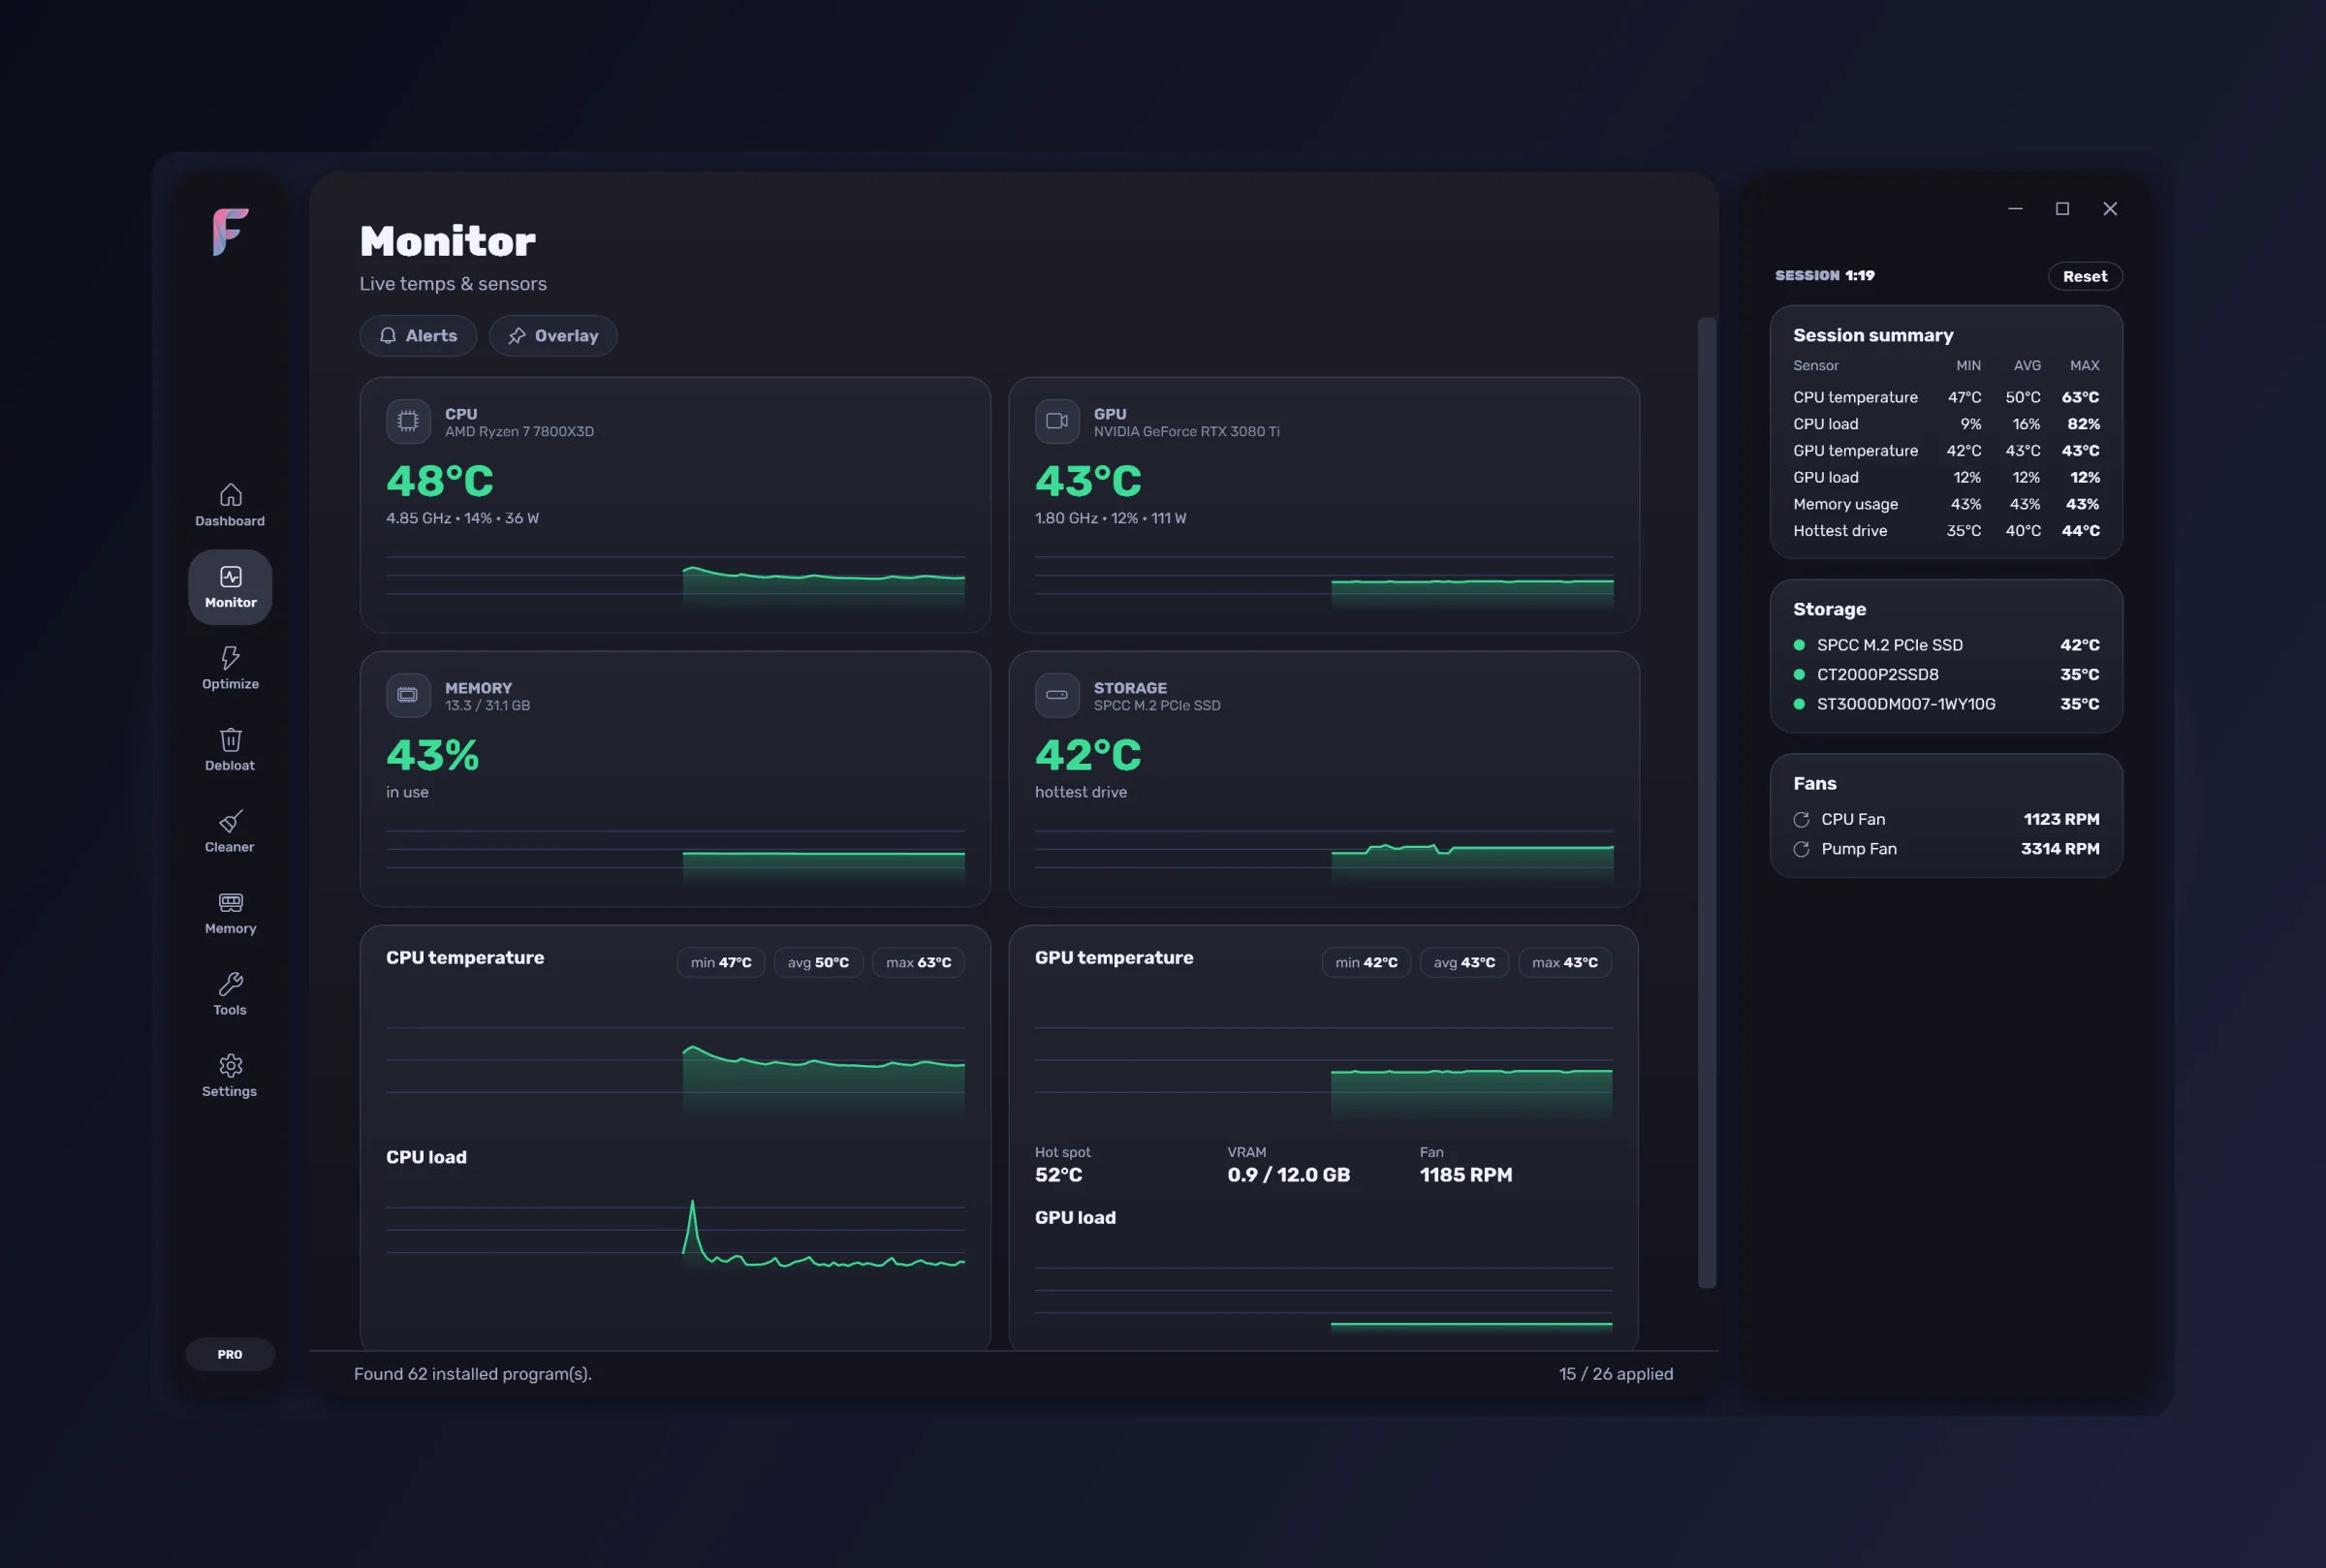Image resolution: width=2326 pixels, height=1568 pixels.
Task: Click the CPU Fan spinner icon
Action: pos(1801,820)
